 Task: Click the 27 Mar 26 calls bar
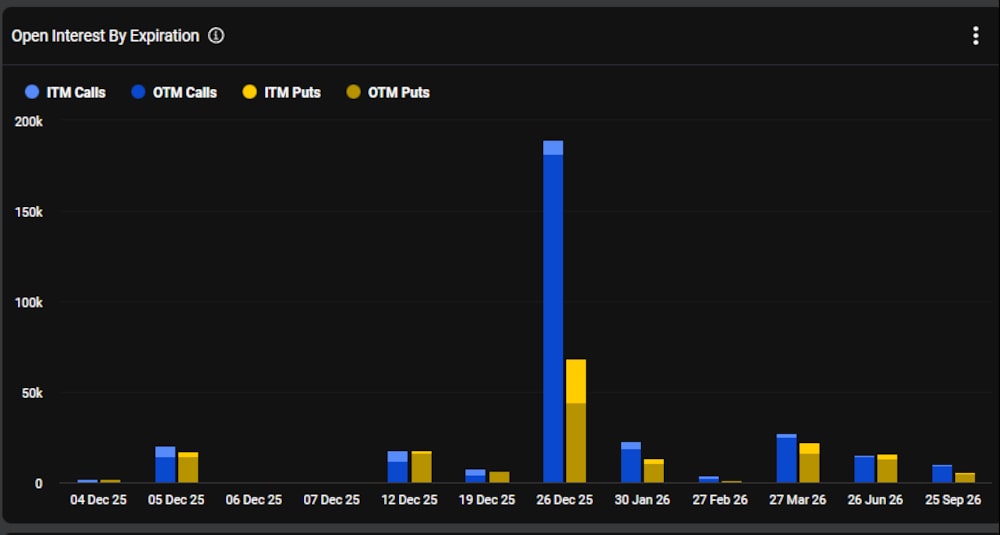pos(786,460)
